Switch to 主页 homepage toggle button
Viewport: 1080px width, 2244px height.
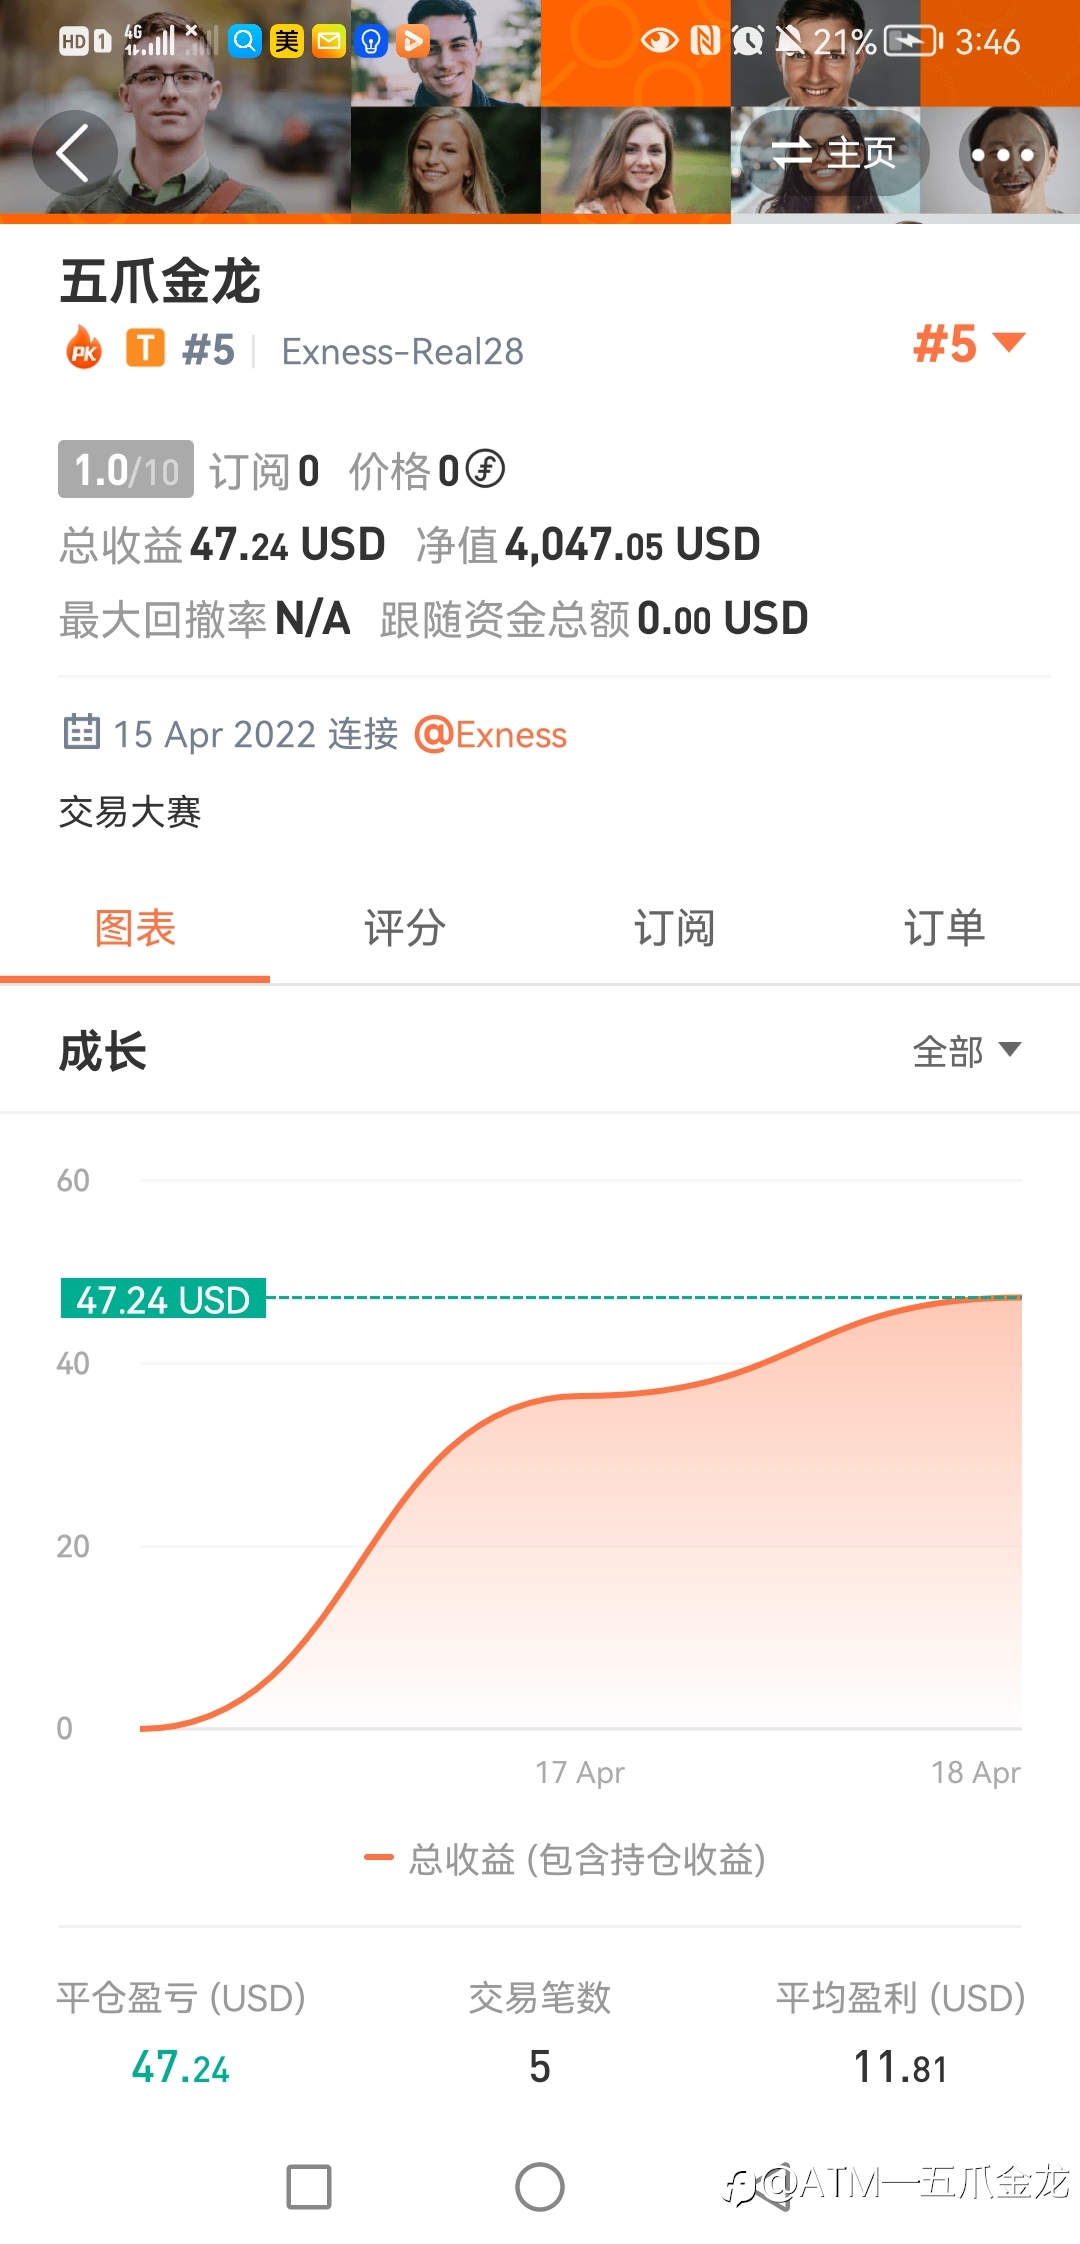coord(834,153)
